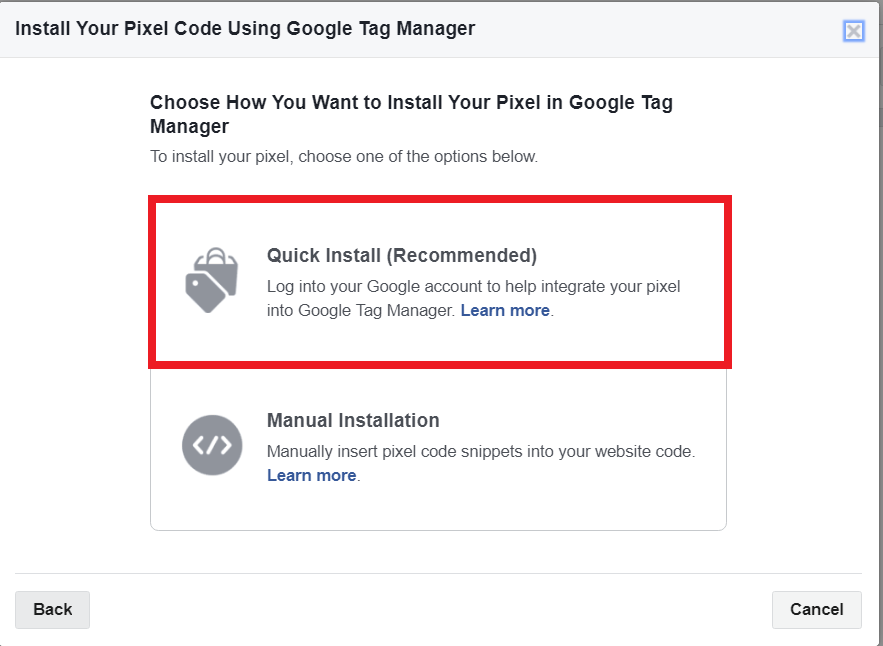This screenshot has height=646, width=883.
Task: Click 'into Google Tag Manager' text in Quick Install
Action: (x=361, y=310)
